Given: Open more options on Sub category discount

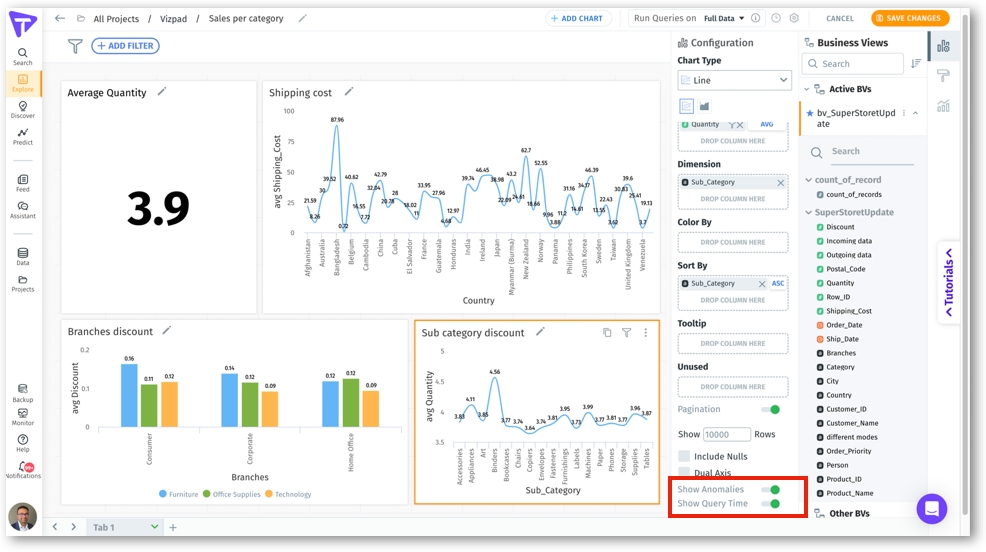Looking at the screenshot, I should (x=646, y=333).
